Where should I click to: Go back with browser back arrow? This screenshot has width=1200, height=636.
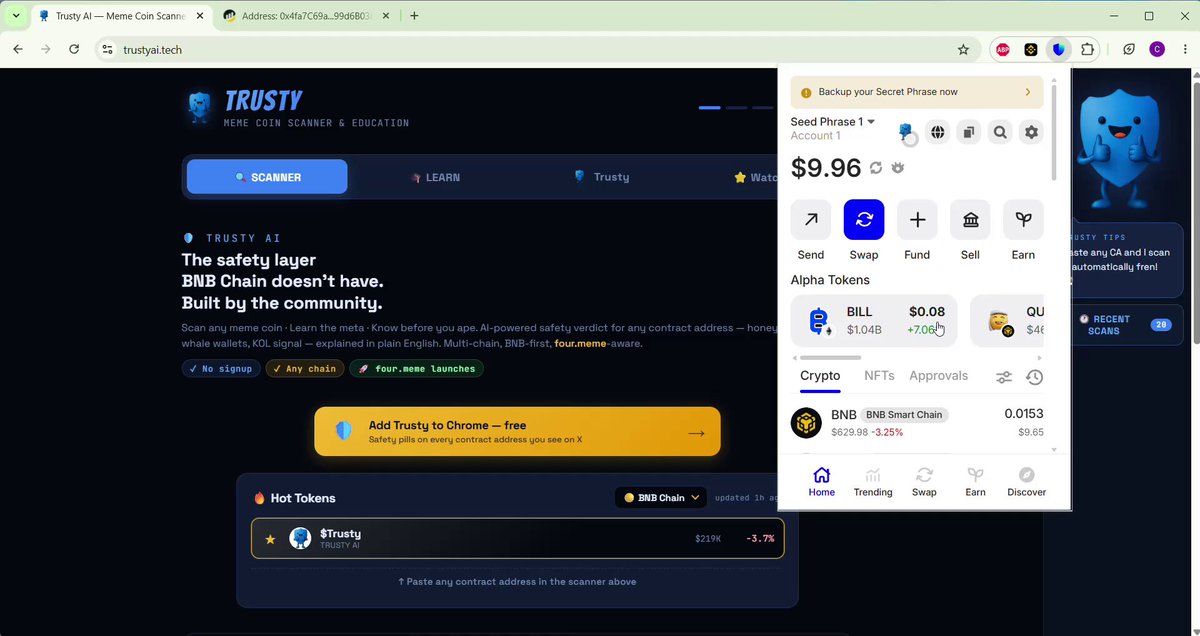(x=18, y=49)
